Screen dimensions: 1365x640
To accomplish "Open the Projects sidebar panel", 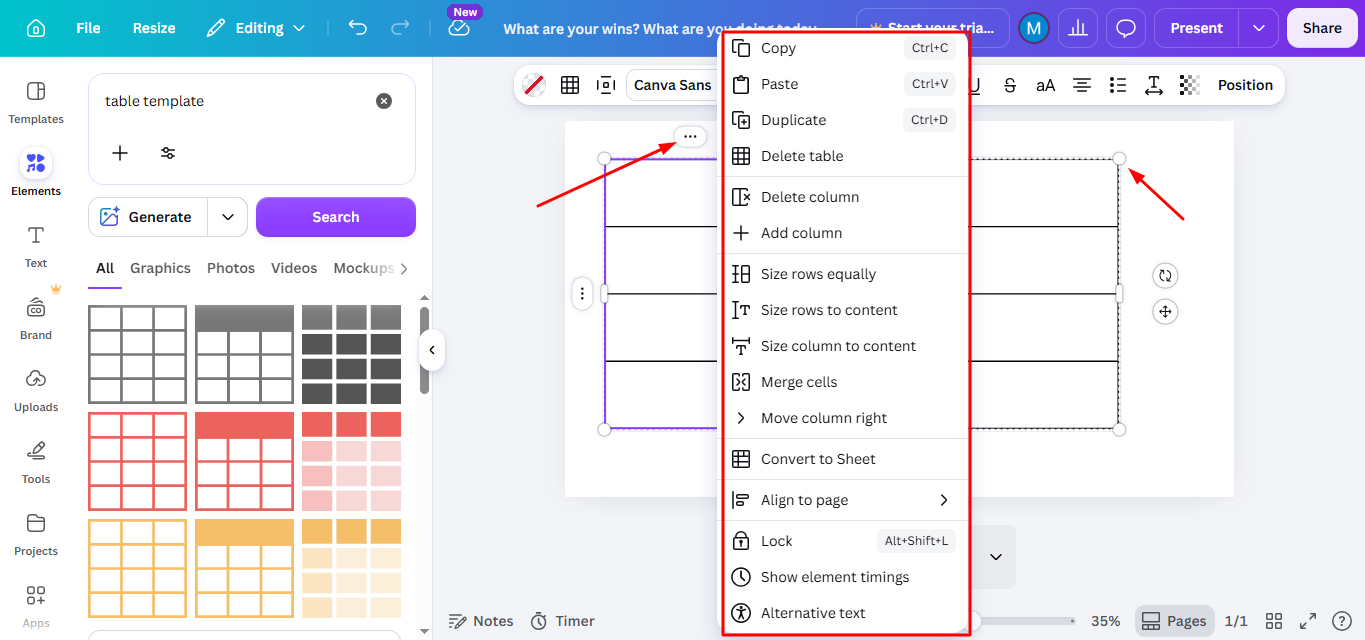I will (36, 534).
